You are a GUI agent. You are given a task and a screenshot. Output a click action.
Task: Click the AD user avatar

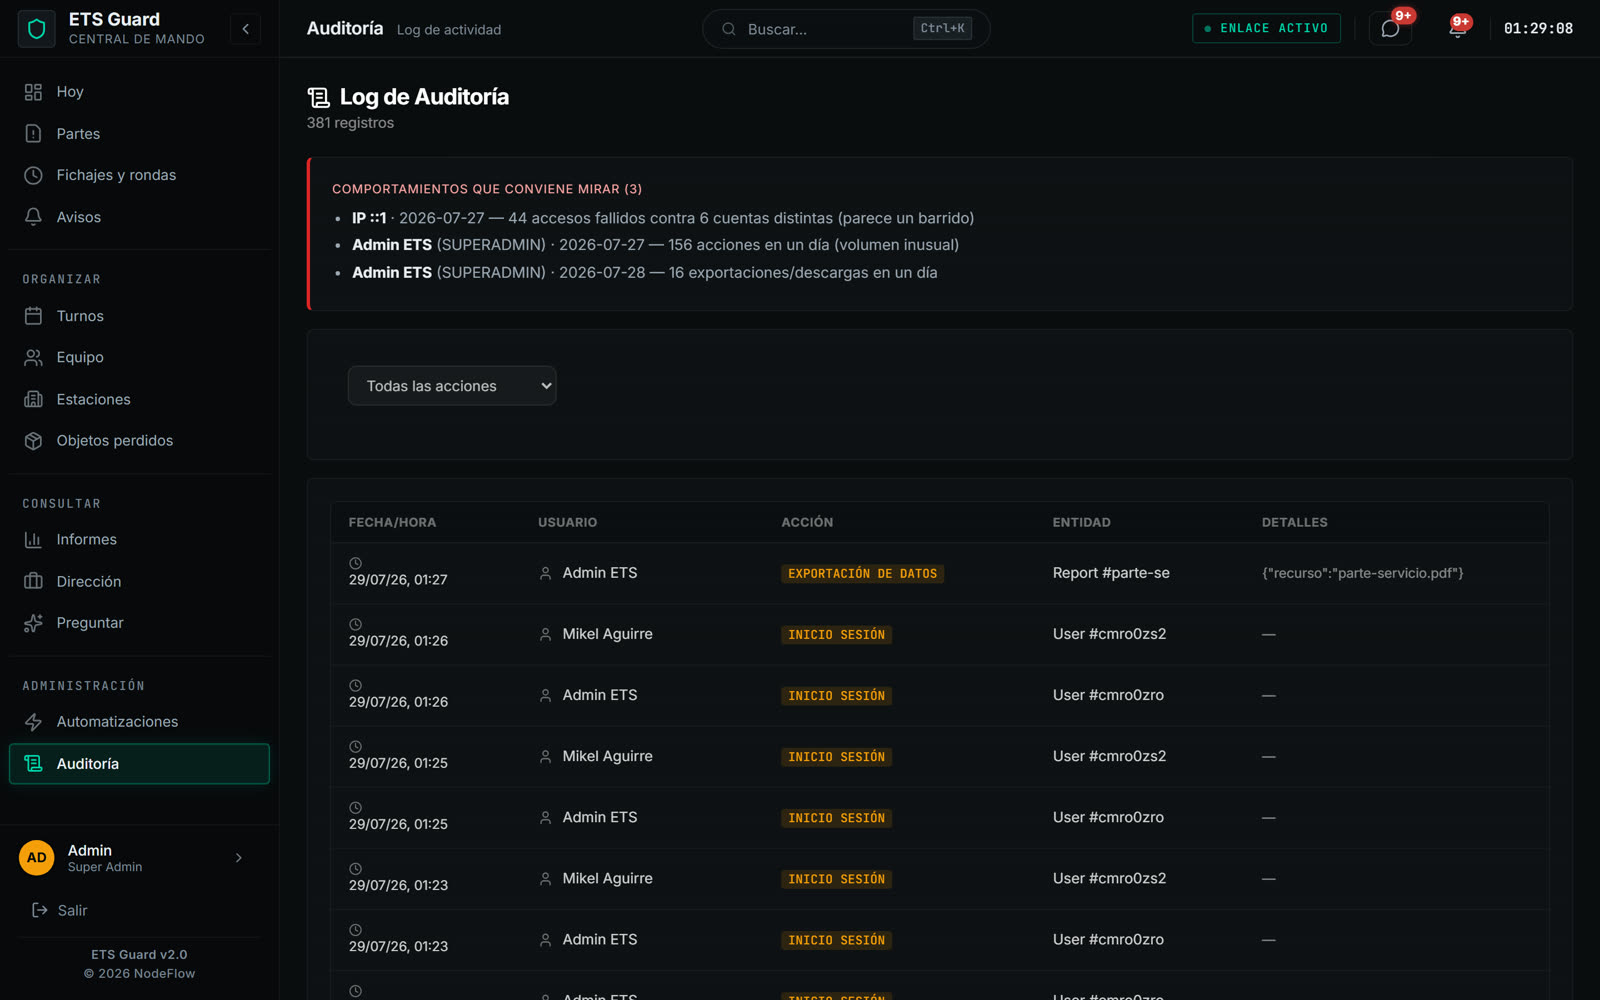(x=37, y=858)
